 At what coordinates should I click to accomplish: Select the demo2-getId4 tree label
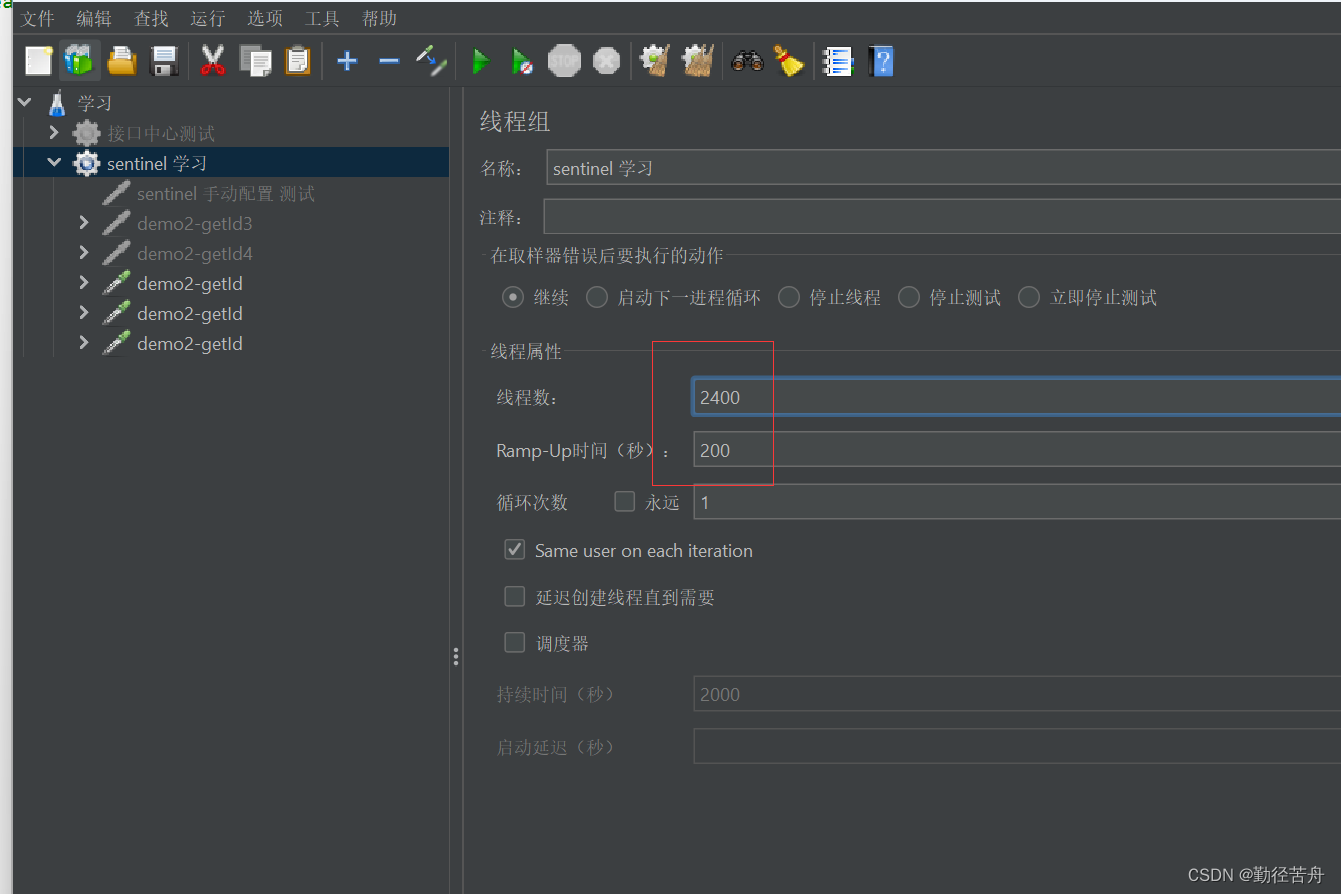click(x=195, y=253)
